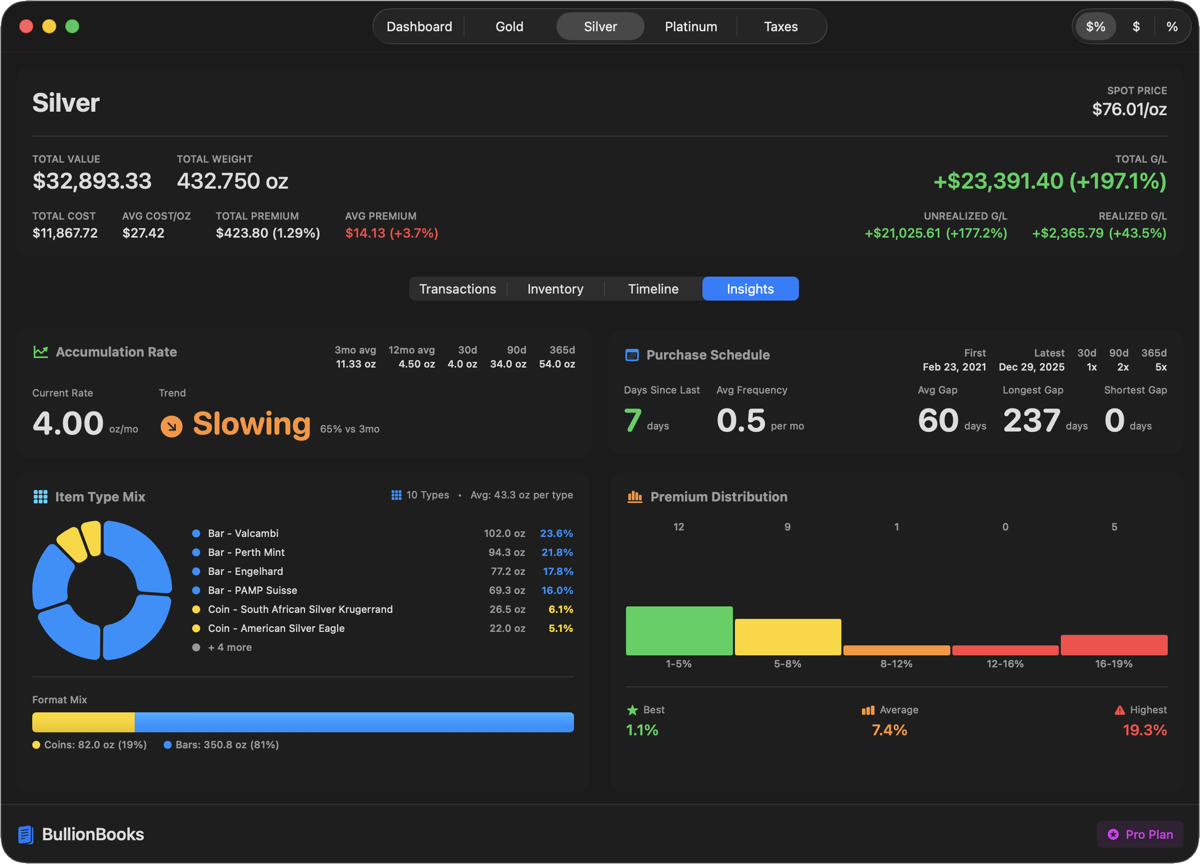The image size is (1200, 865).
Task: Switch display to percent only
Action: (1172, 27)
